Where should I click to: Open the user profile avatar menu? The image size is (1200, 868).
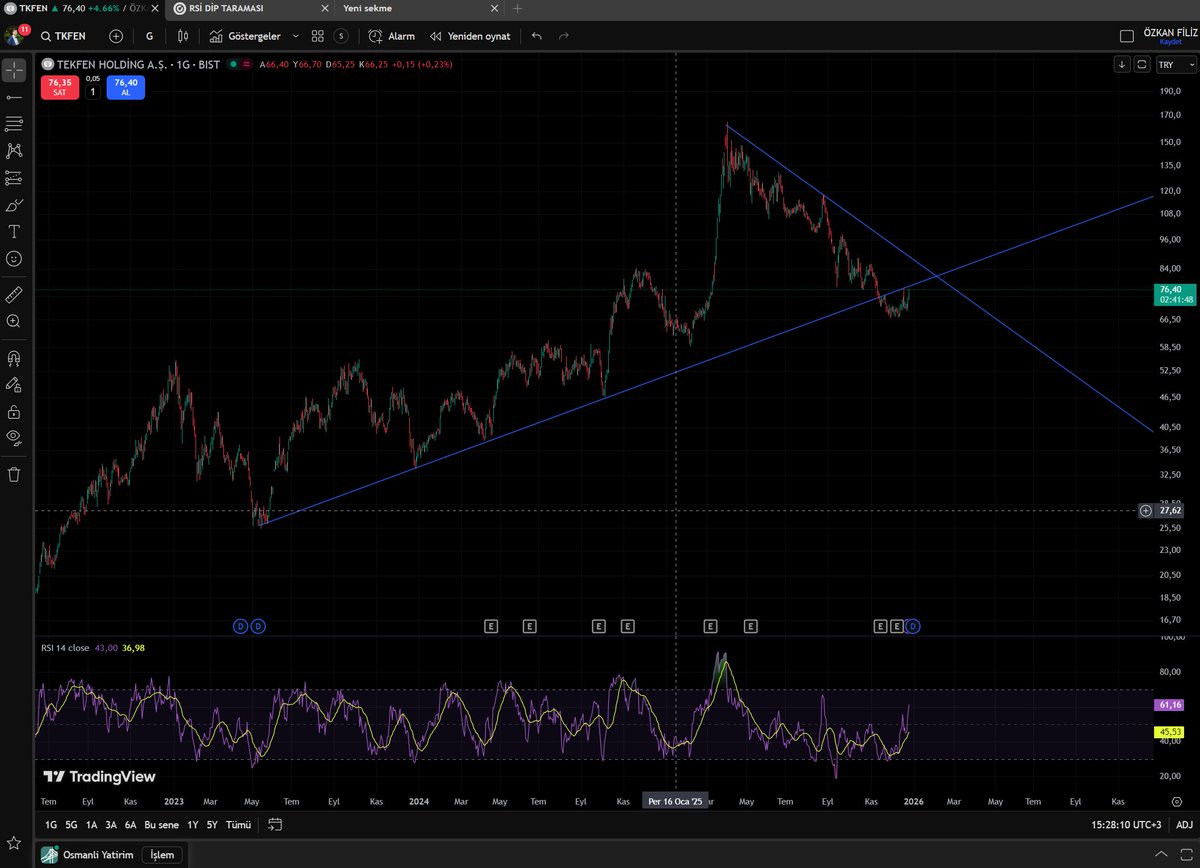tap(14, 37)
